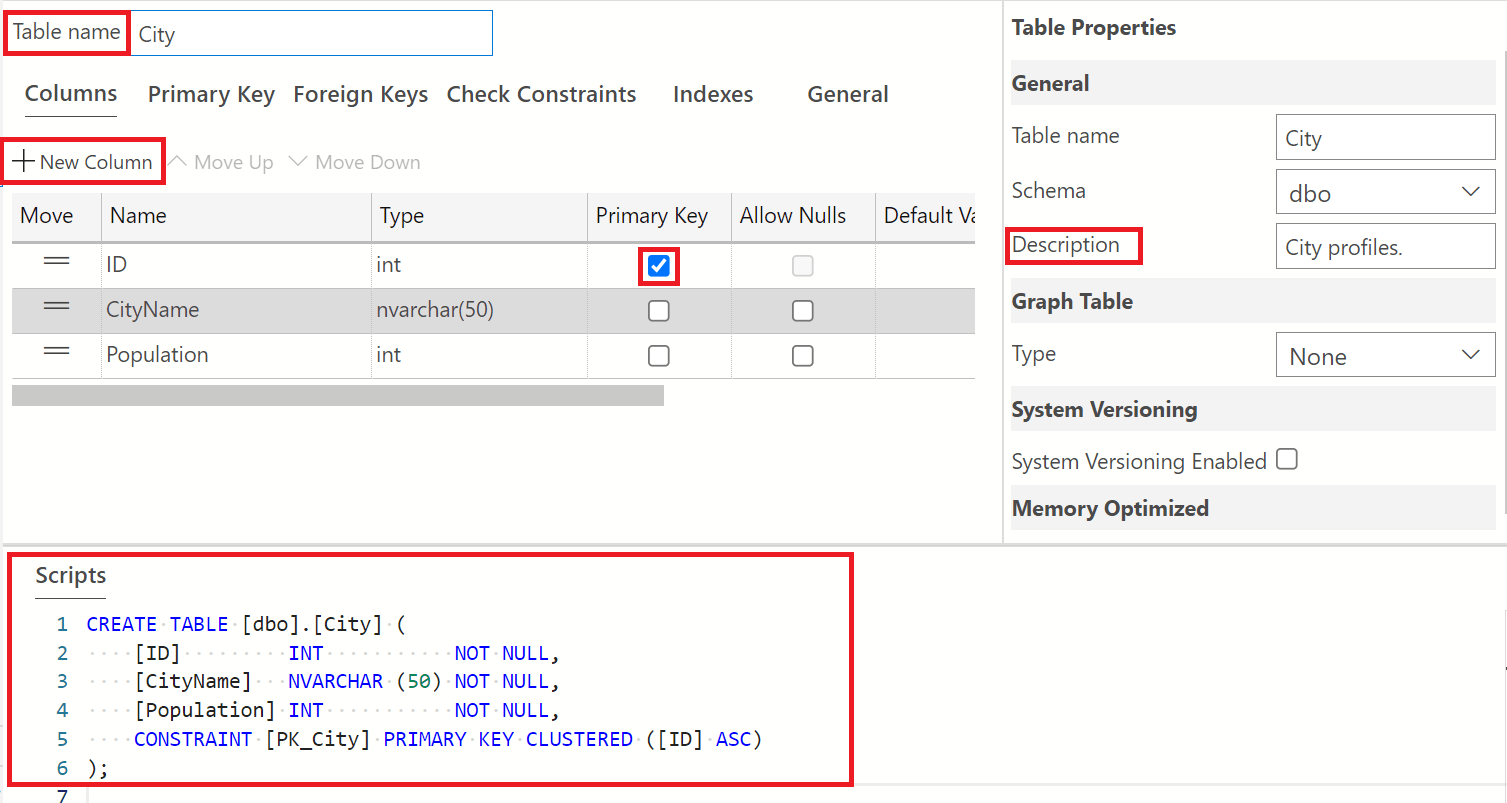This screenshot has height=803, width=1507.
Task: Open the Check Constraints tab
Action: click(542, 94)
